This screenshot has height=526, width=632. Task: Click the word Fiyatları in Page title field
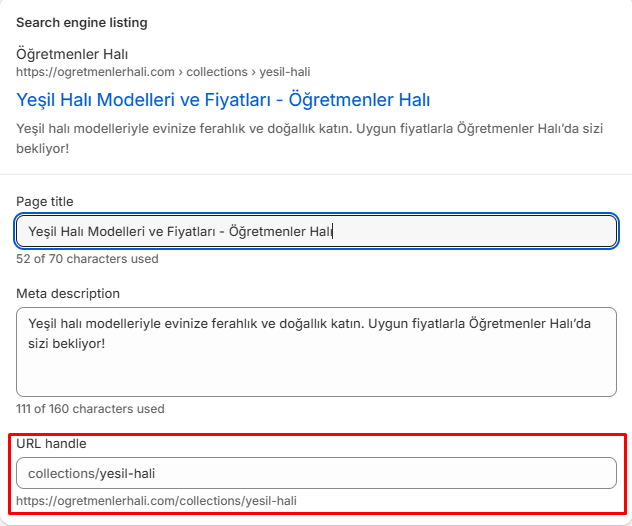[188, 232]
